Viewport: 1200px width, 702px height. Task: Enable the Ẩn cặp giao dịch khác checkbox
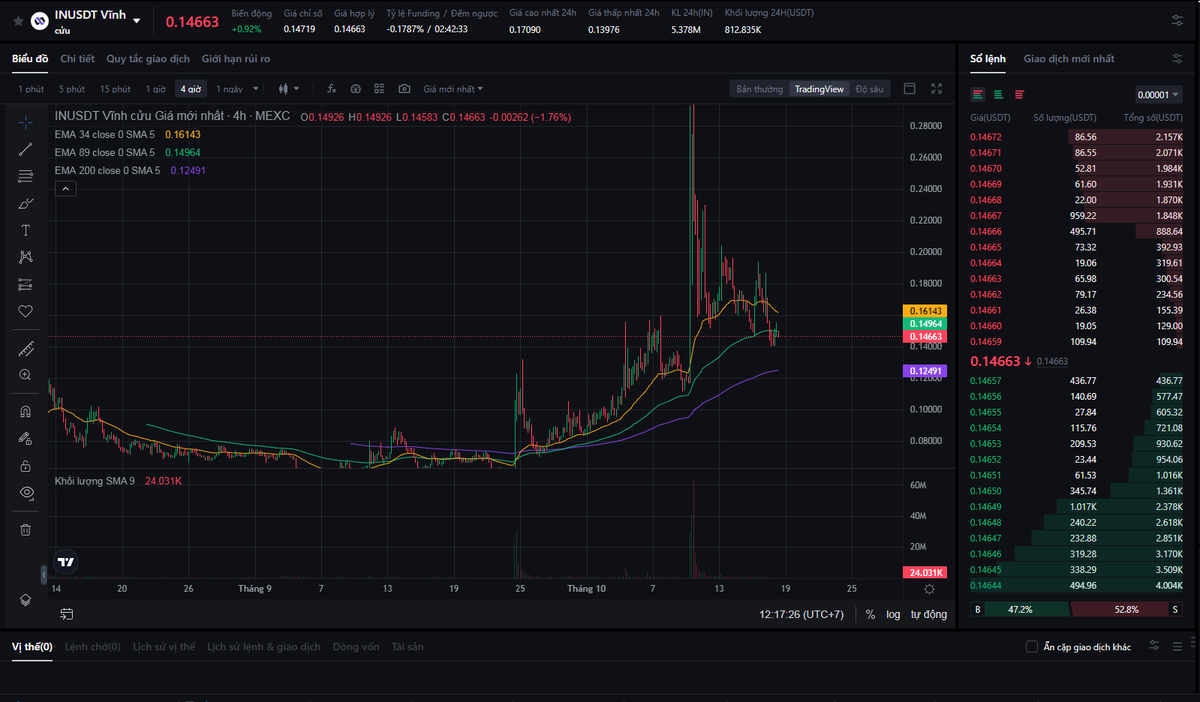1031,646
